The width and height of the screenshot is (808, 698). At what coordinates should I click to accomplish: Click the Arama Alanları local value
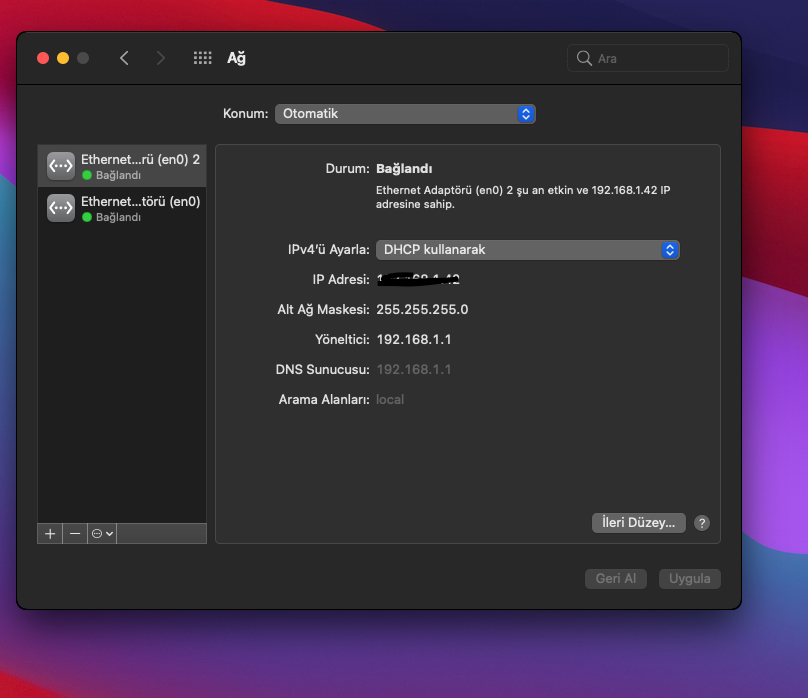coord(390,400)
